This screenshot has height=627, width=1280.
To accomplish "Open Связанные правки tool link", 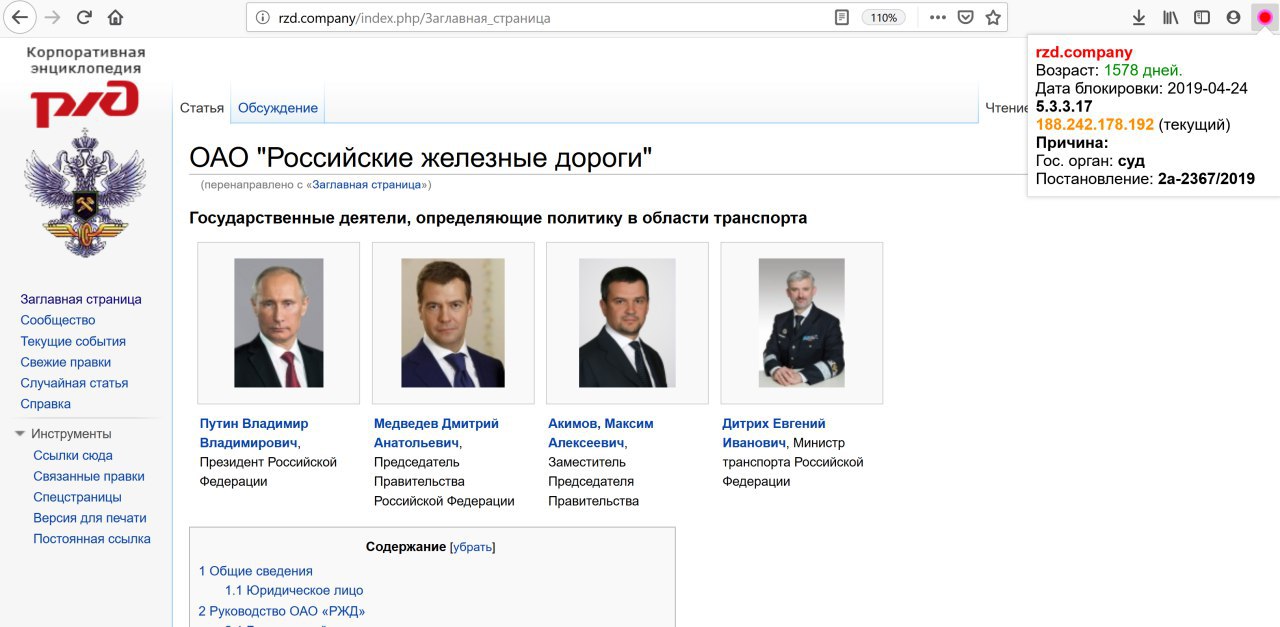I will (x=89, y=476).
